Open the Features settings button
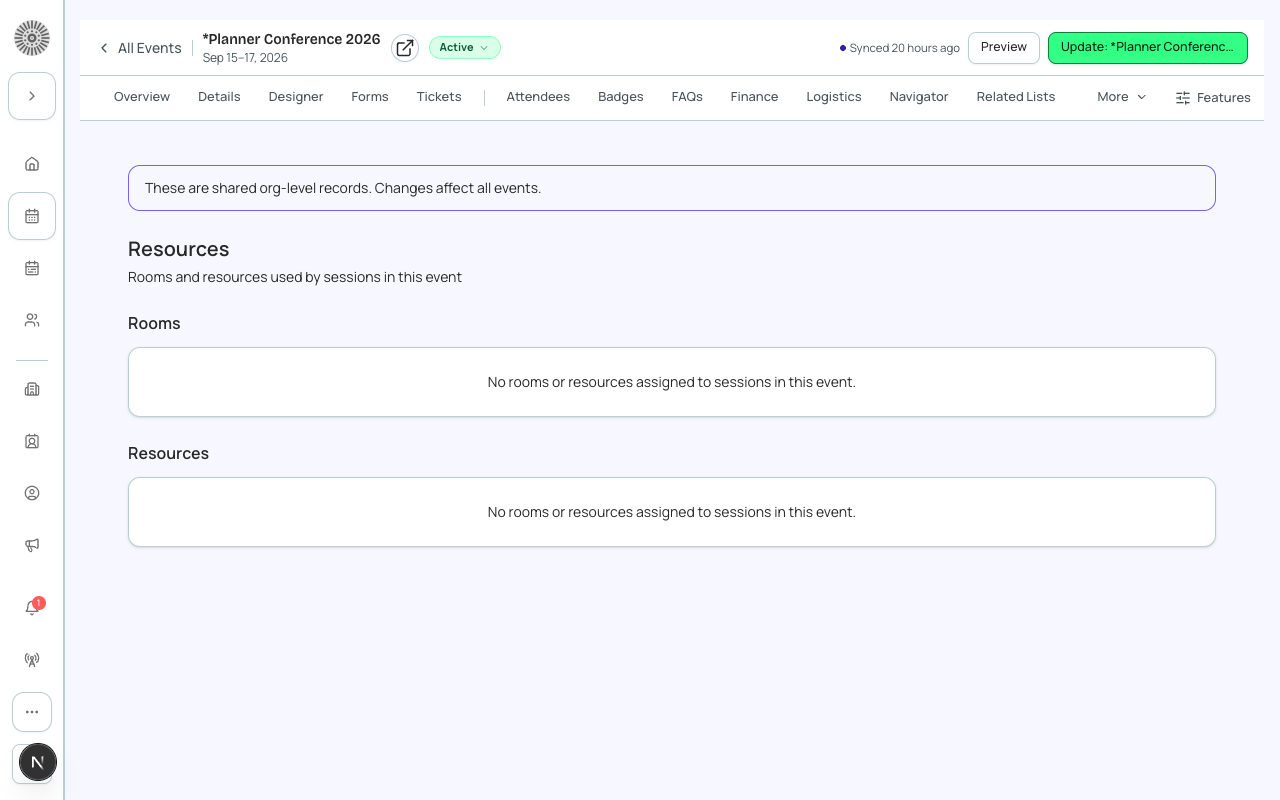This screenshot has width=1280, height=800. (x=1213, y=98)
